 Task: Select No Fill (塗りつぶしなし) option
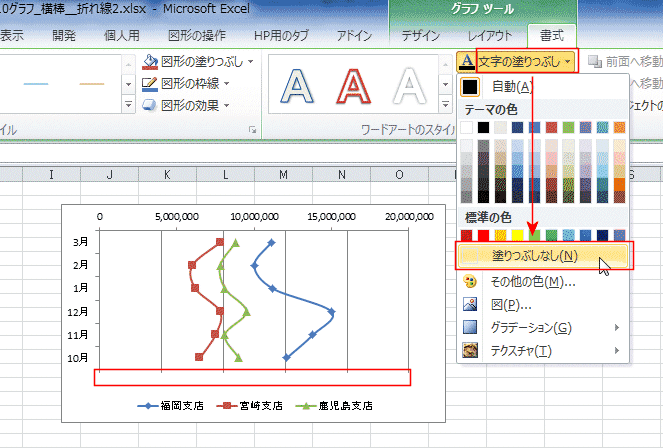[x=535, y=256]
